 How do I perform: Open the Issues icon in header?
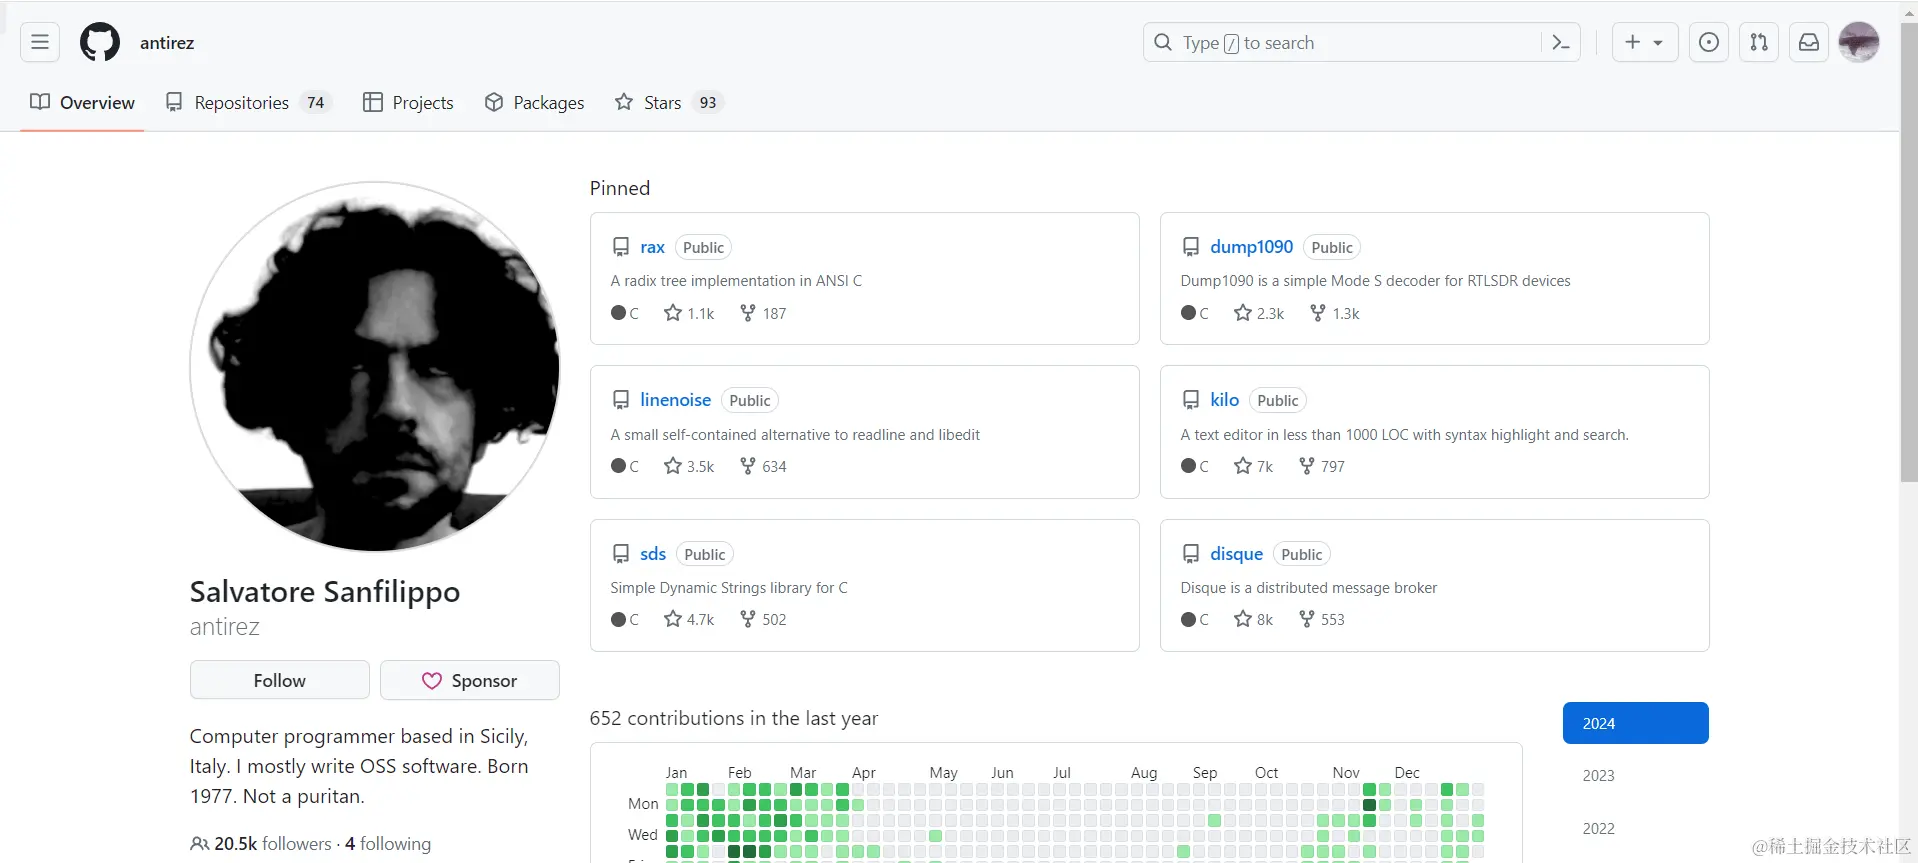(1709, 42)
